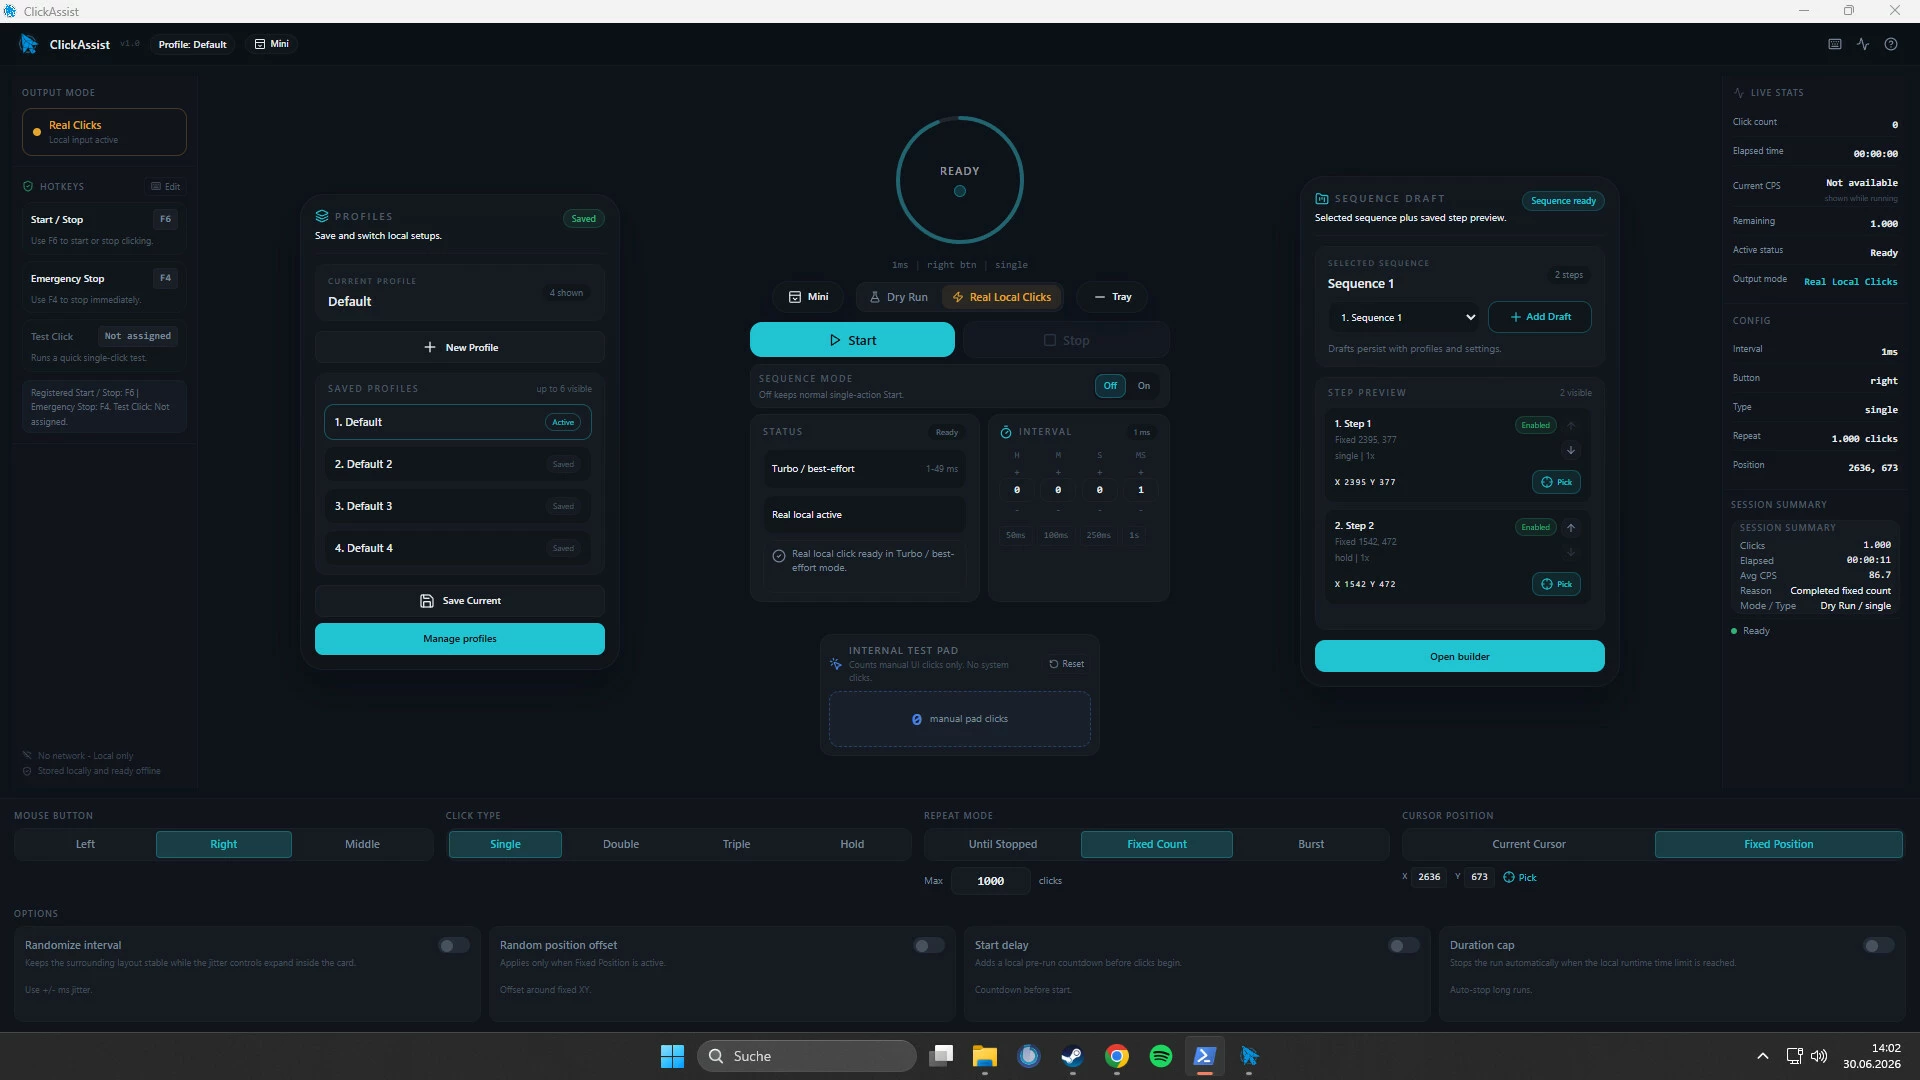The width and height of the screenshot is (1920, 1080).
Task: Click the X coordinate field showing 2636
Action: [x=1430, y=877]
